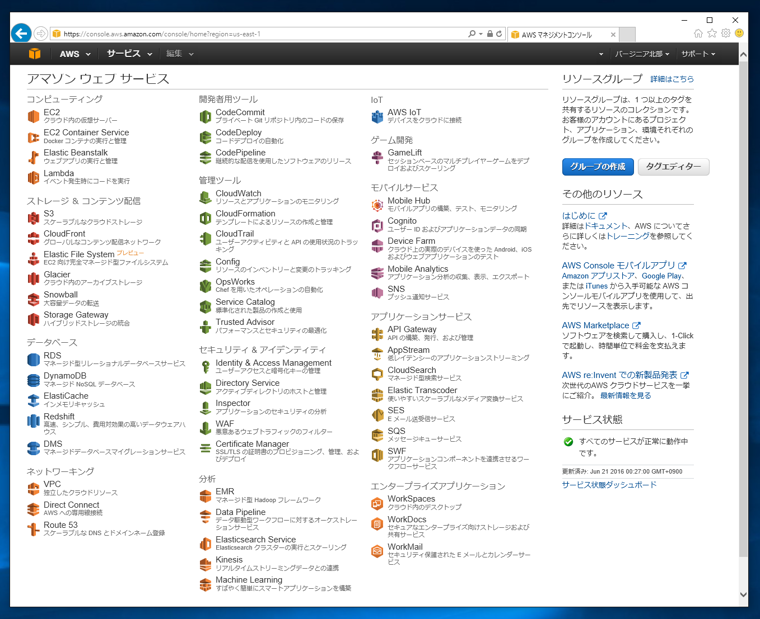Click the CloudFormation icon
The height and width of the screenshot is (619, 760).
coord(206,218)
